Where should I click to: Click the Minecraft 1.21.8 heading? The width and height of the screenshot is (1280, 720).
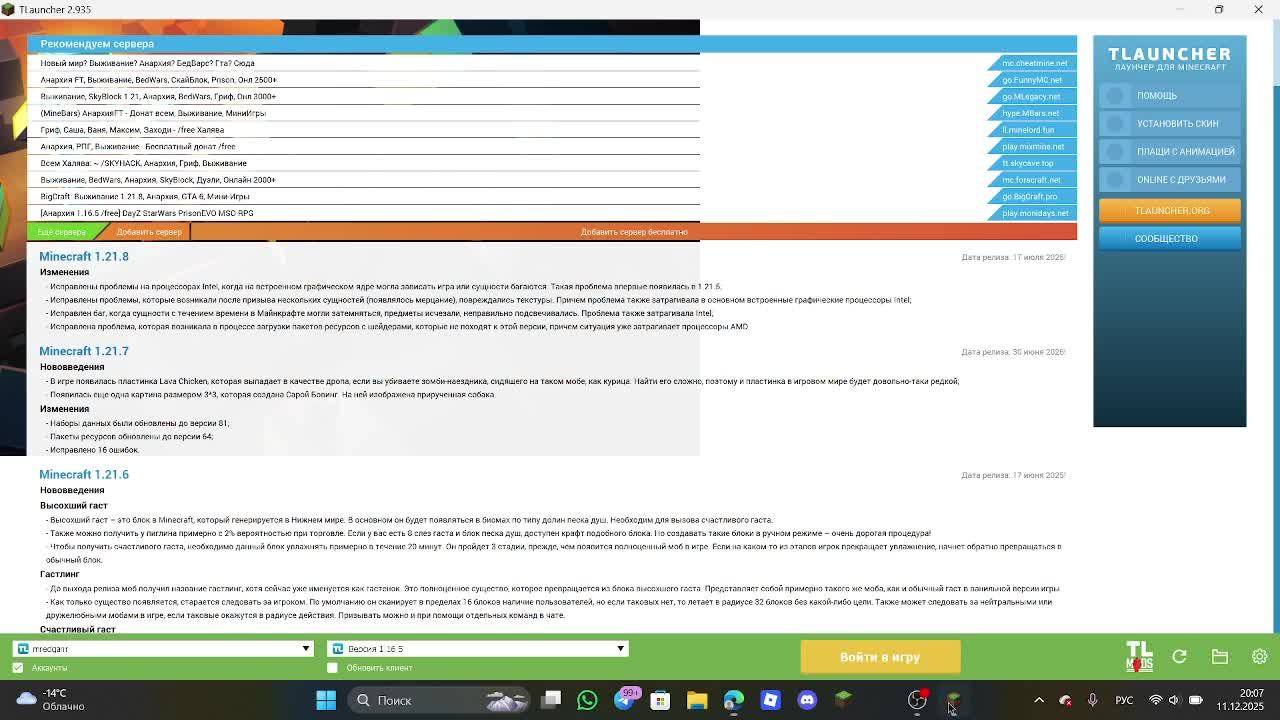click(84, 257)
